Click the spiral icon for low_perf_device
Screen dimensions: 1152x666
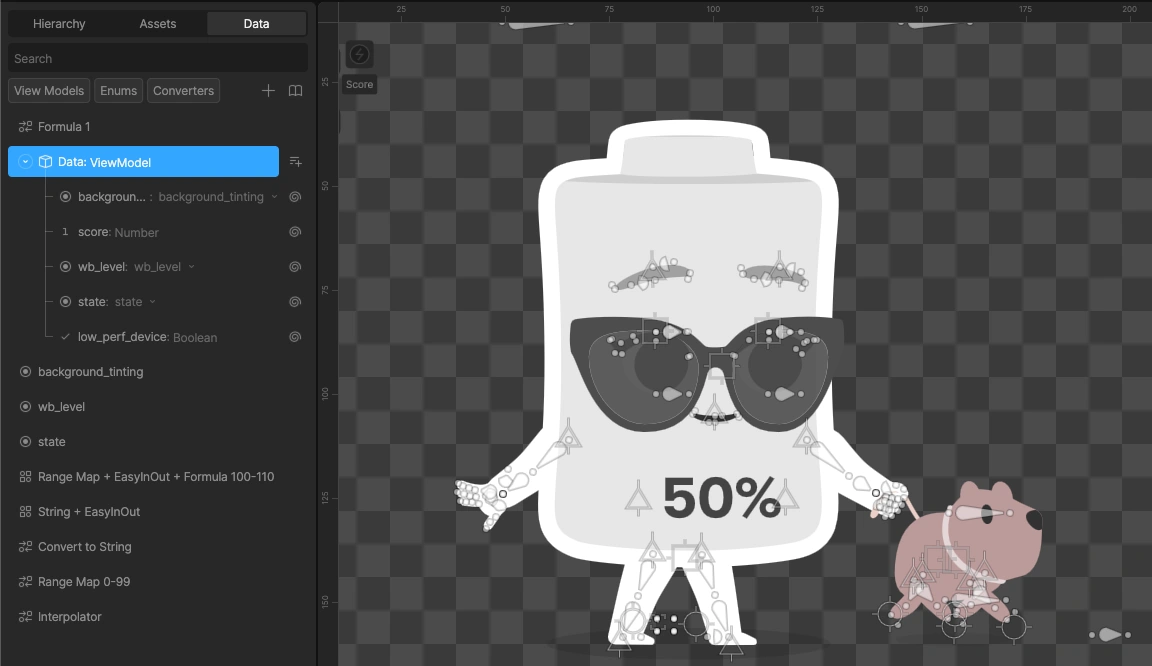tap(295, 337)
